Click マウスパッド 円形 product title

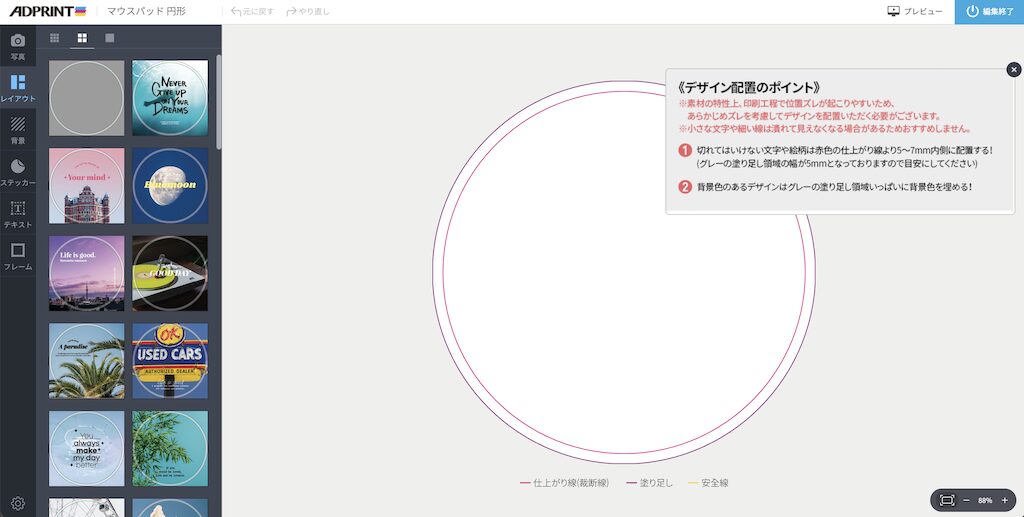click(x=146, y=12)
